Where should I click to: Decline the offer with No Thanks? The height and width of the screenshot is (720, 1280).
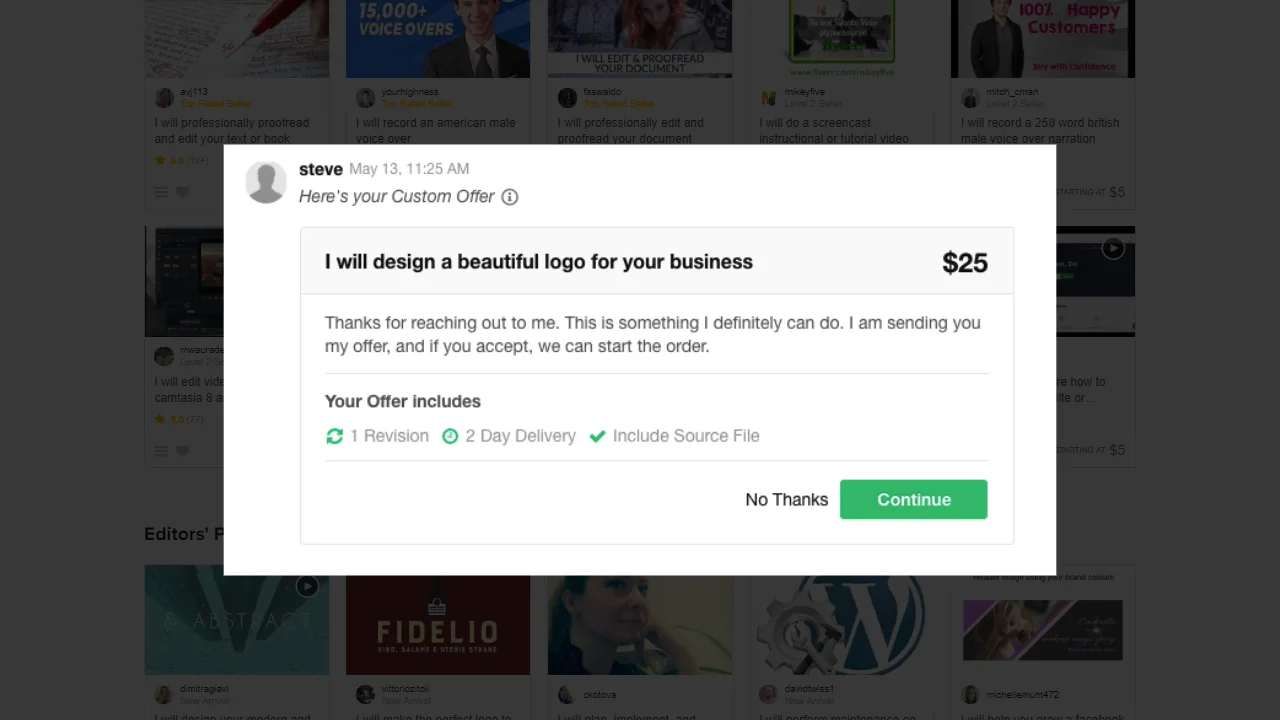pyautogui.click(x=786, y=500)
